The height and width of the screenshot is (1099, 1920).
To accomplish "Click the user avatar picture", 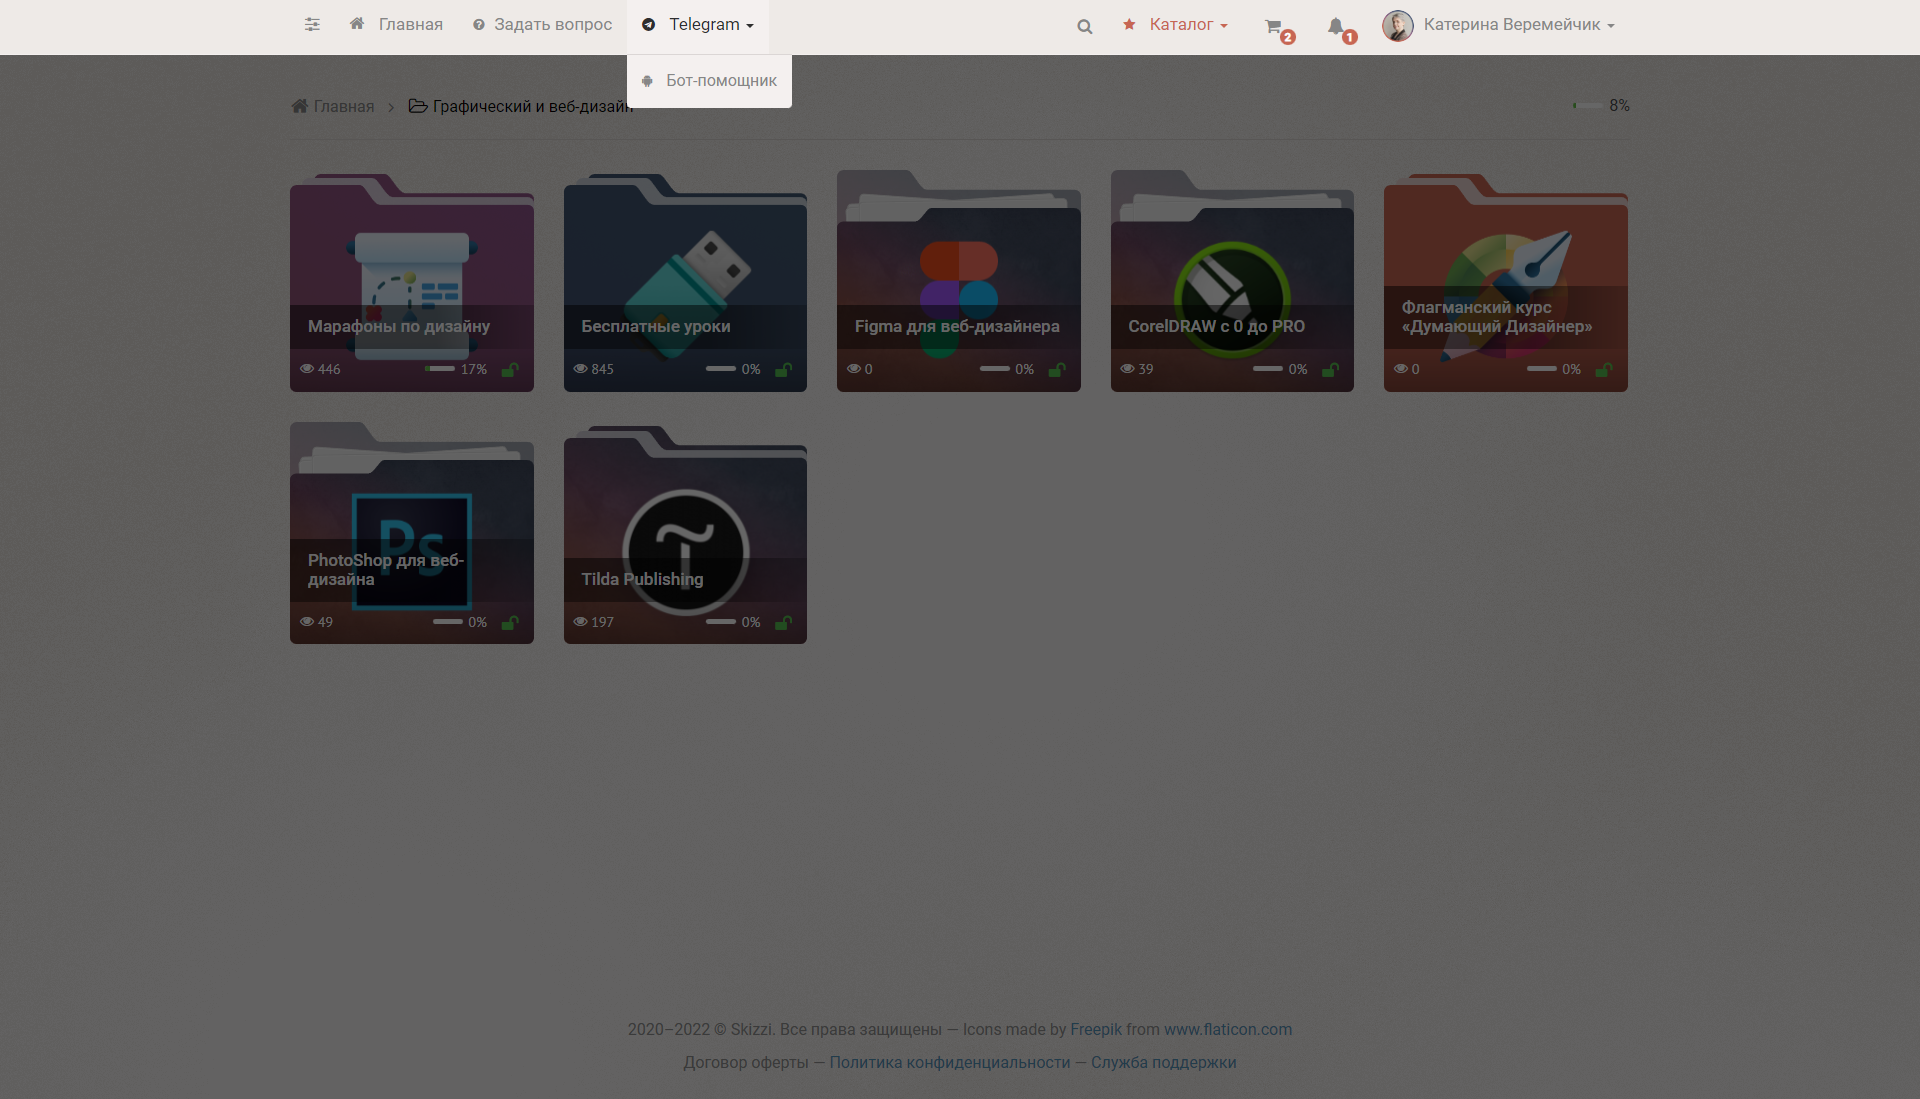I will point(1398,25).
